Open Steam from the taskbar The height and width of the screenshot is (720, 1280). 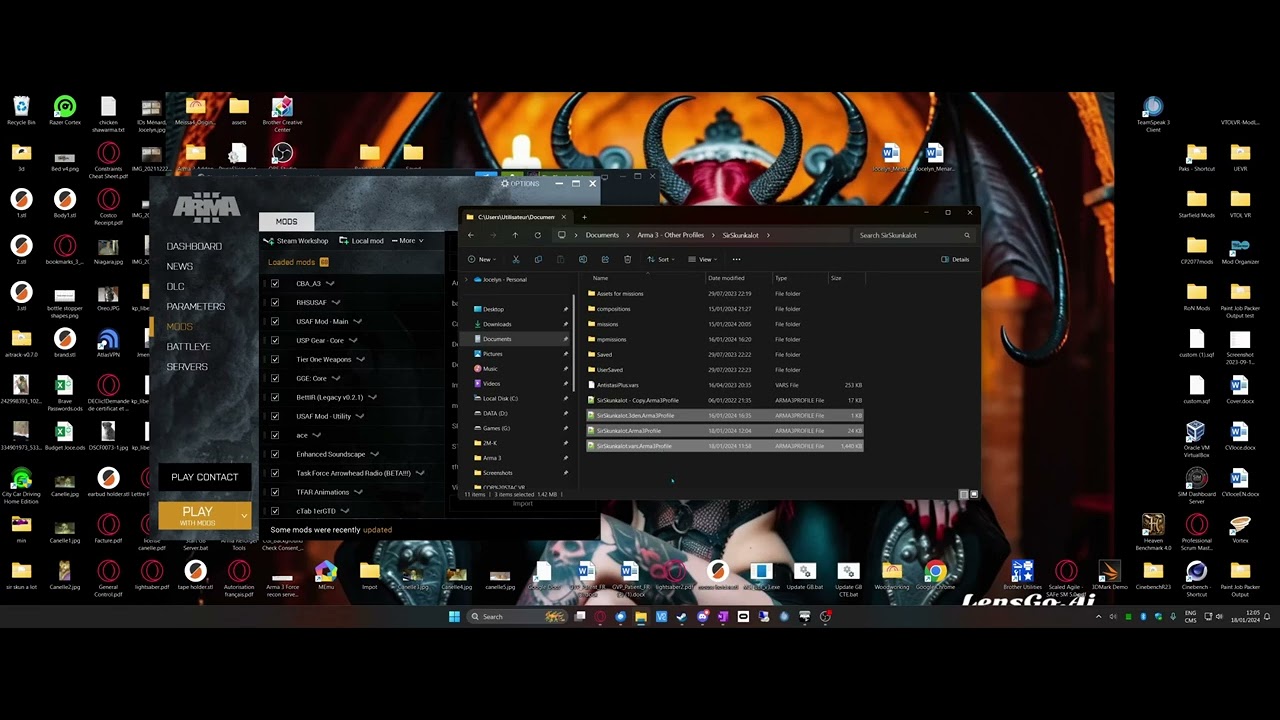[682, 616]
